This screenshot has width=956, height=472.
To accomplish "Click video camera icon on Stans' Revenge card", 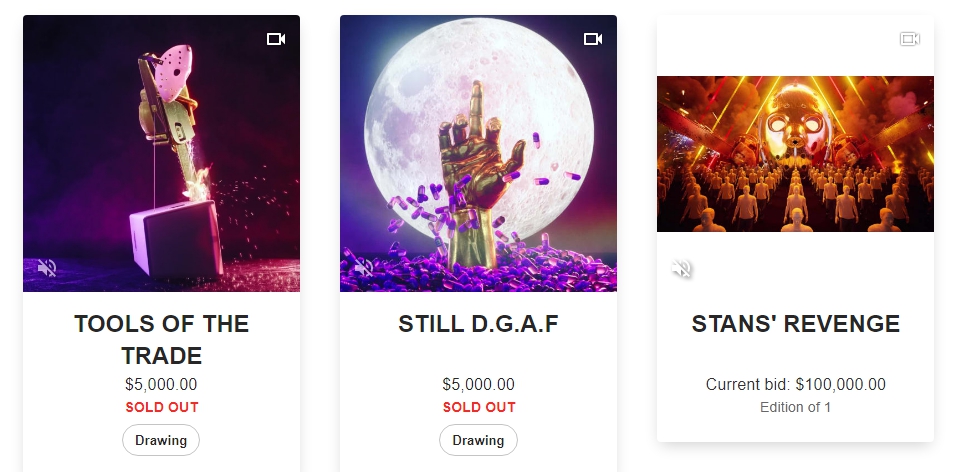I will 909,39.
